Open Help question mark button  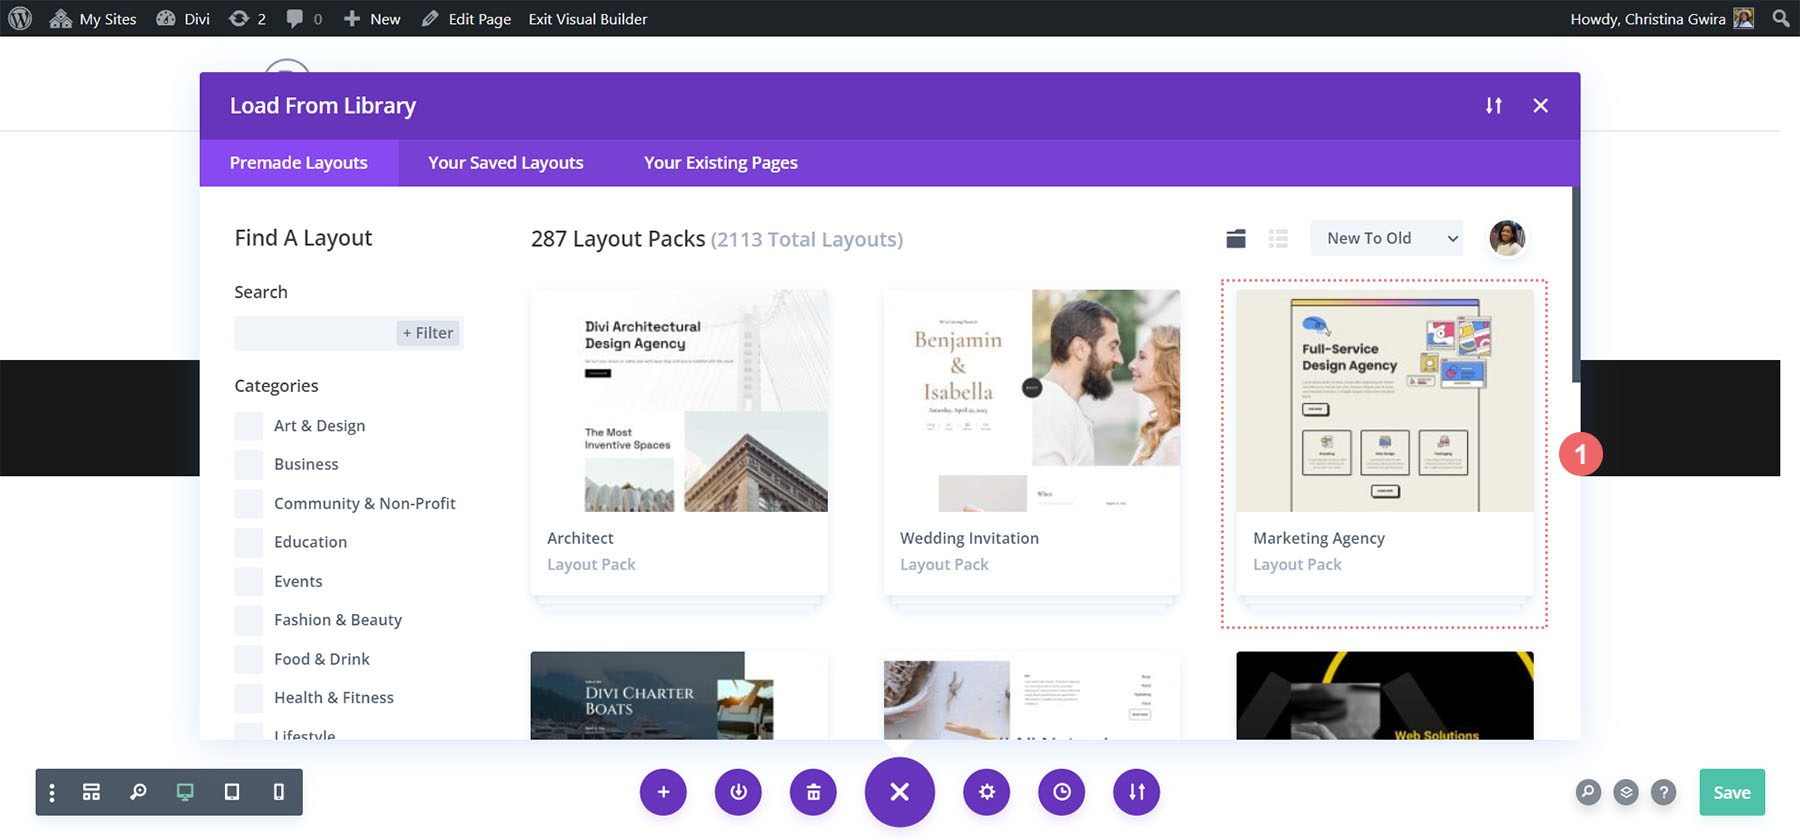tap(1664, 792)
